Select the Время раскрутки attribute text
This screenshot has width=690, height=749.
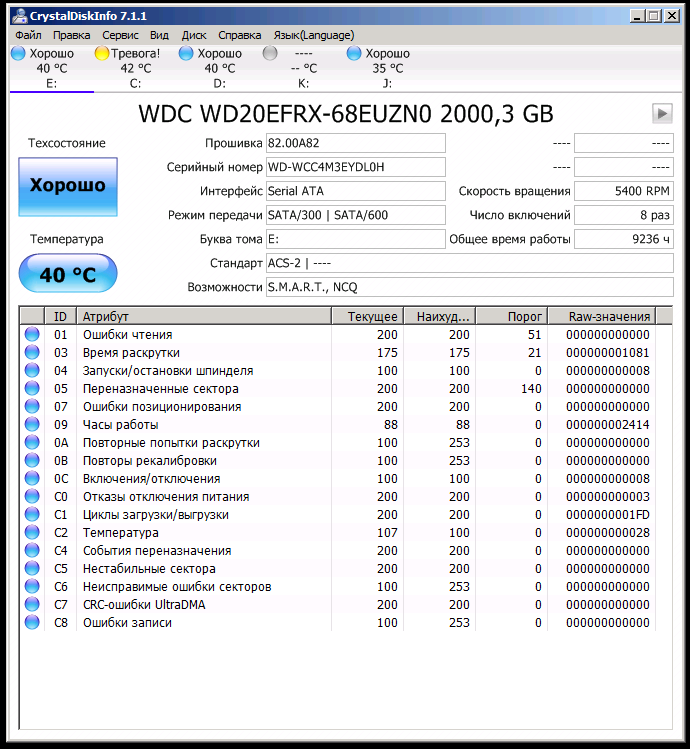coord(131,353)
